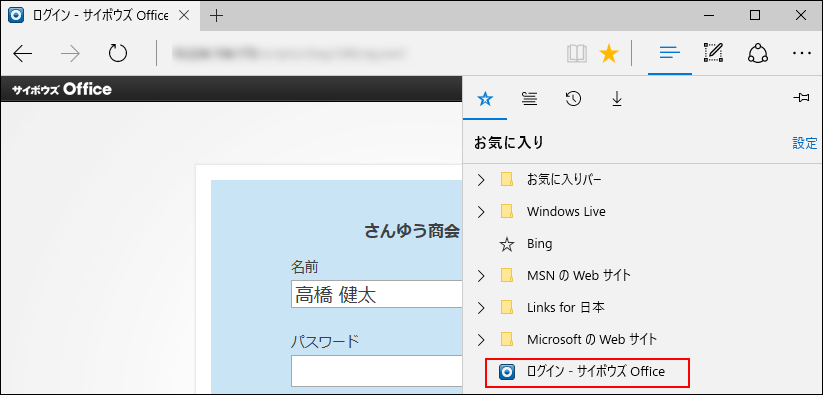Minimize the browser window
The image size is (823, 395).
709,16
